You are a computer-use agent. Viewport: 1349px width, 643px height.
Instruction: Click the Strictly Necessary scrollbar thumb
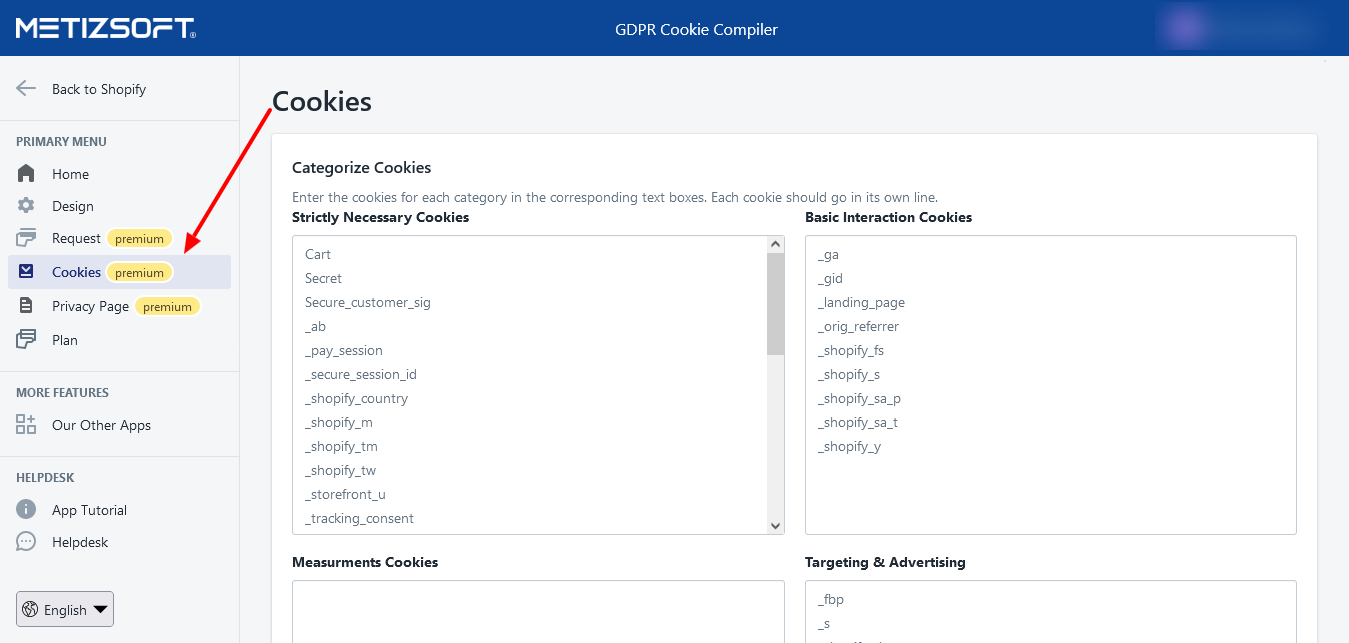click(x=775, y=303)
